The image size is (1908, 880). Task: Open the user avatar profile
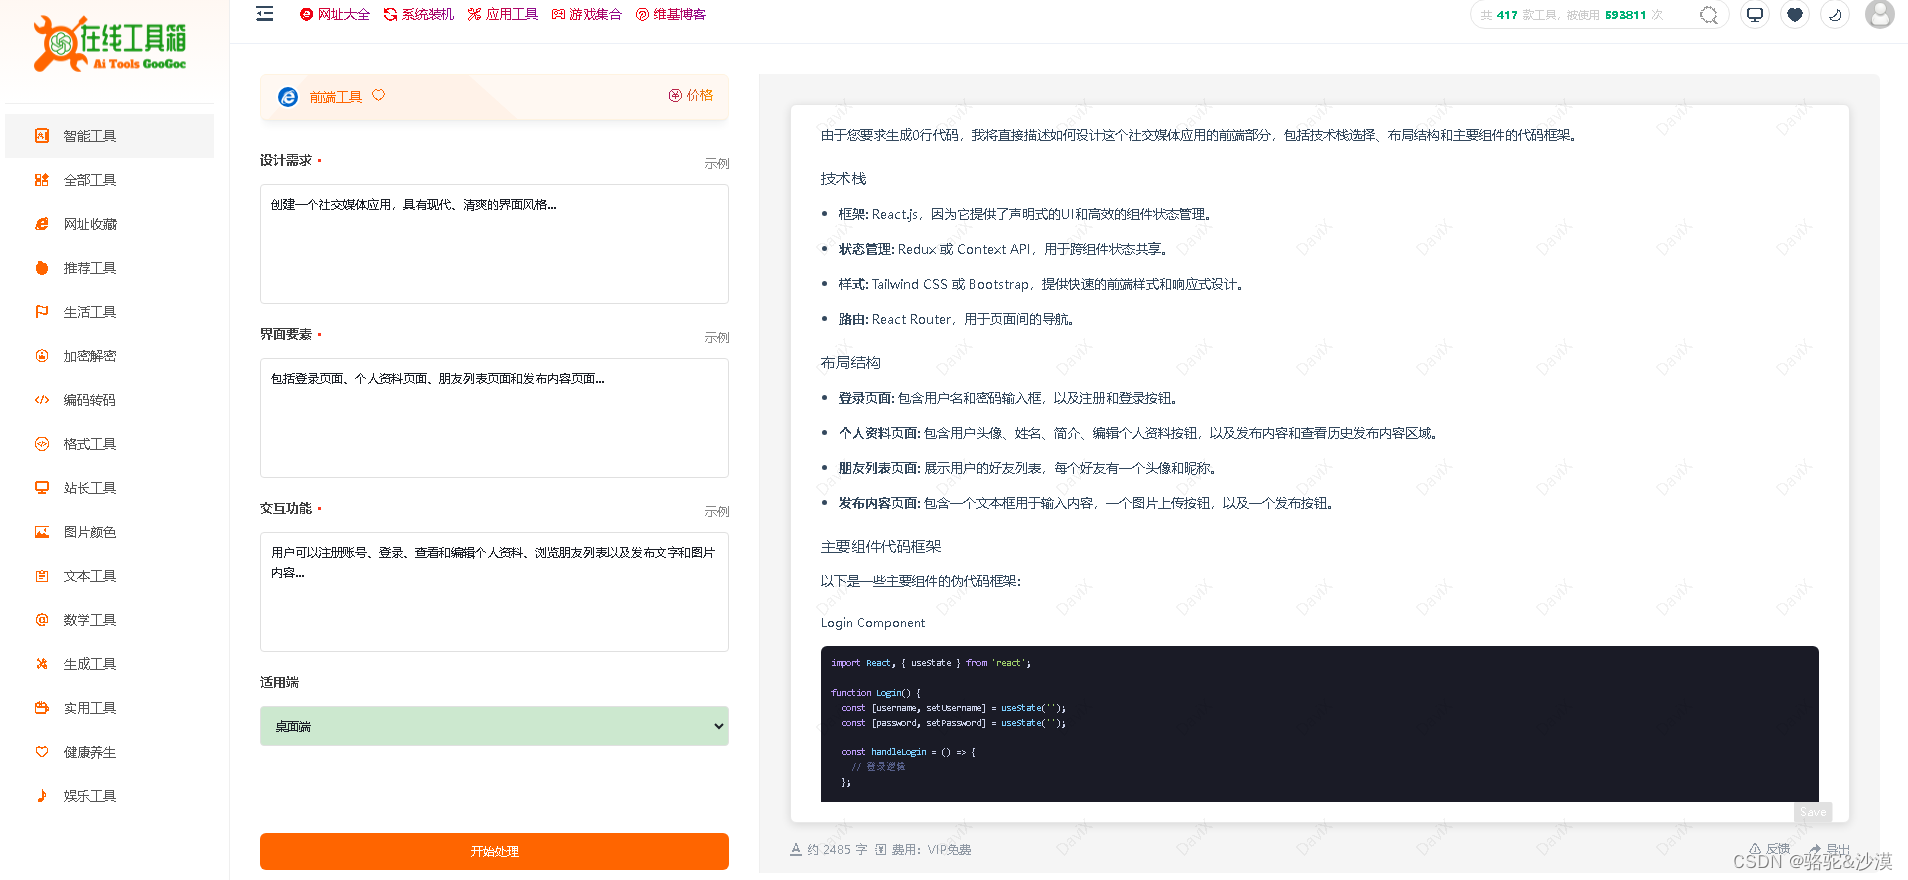(x=1880, y=14)
